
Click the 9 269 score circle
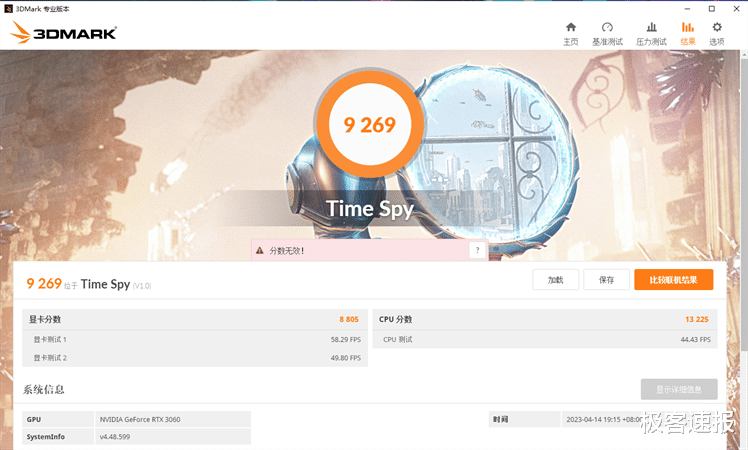click(x=370, y=125)
